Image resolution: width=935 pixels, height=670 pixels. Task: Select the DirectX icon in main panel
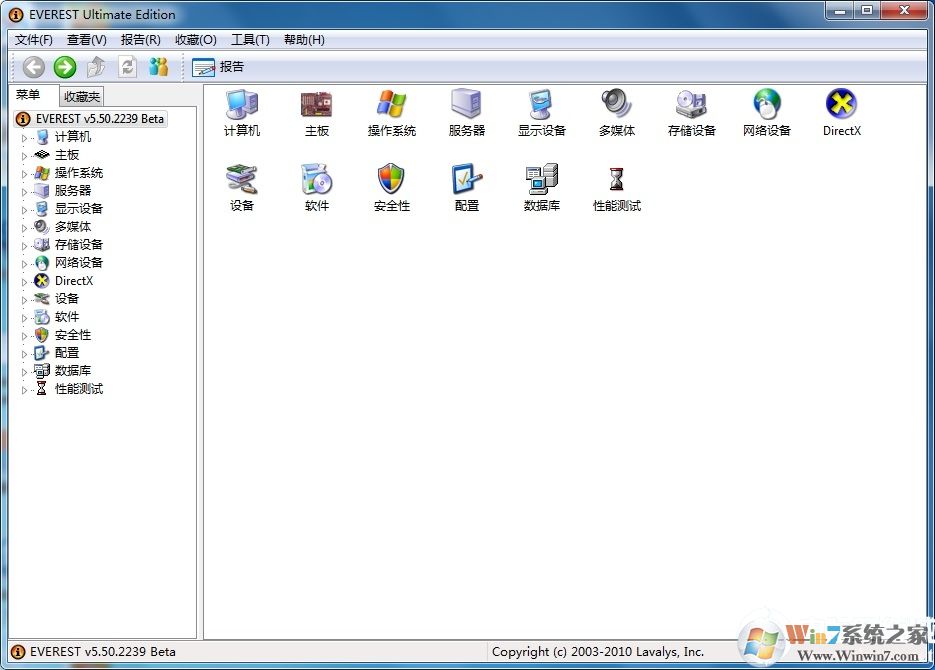pos(841,105)
